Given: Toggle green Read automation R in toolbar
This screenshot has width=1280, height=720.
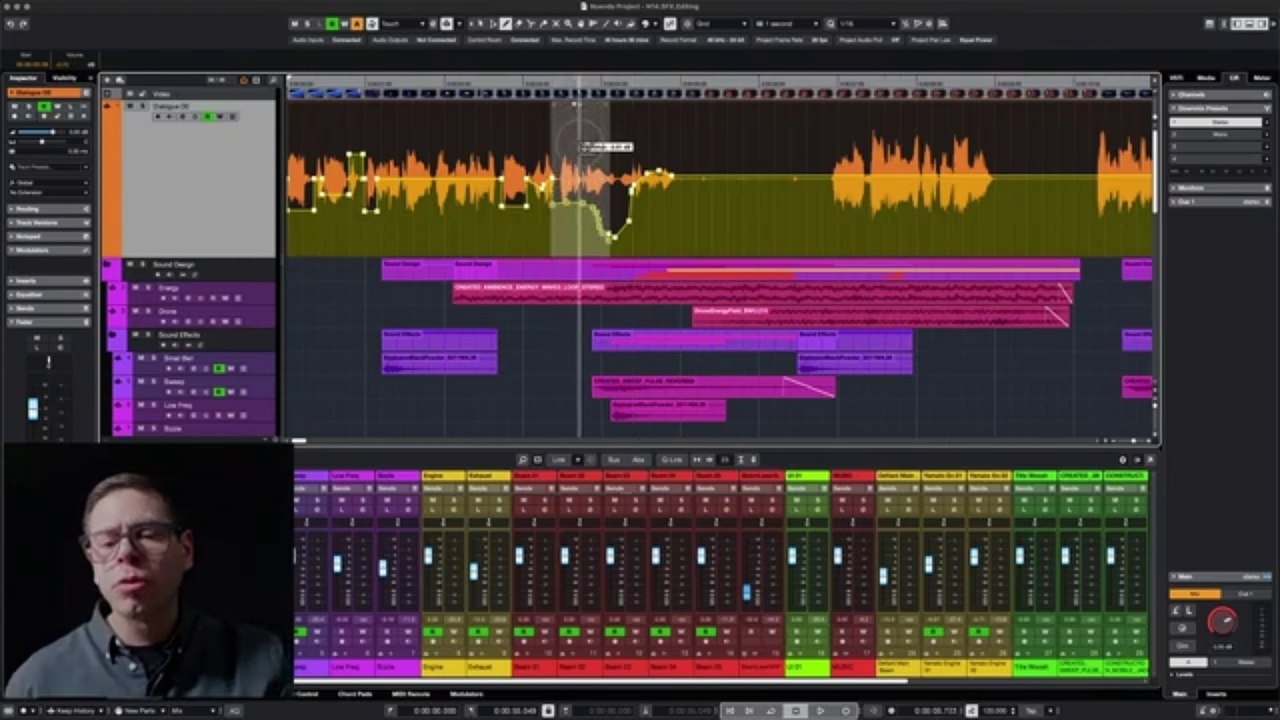Looking at the screenshot, I should click(332, 23).
